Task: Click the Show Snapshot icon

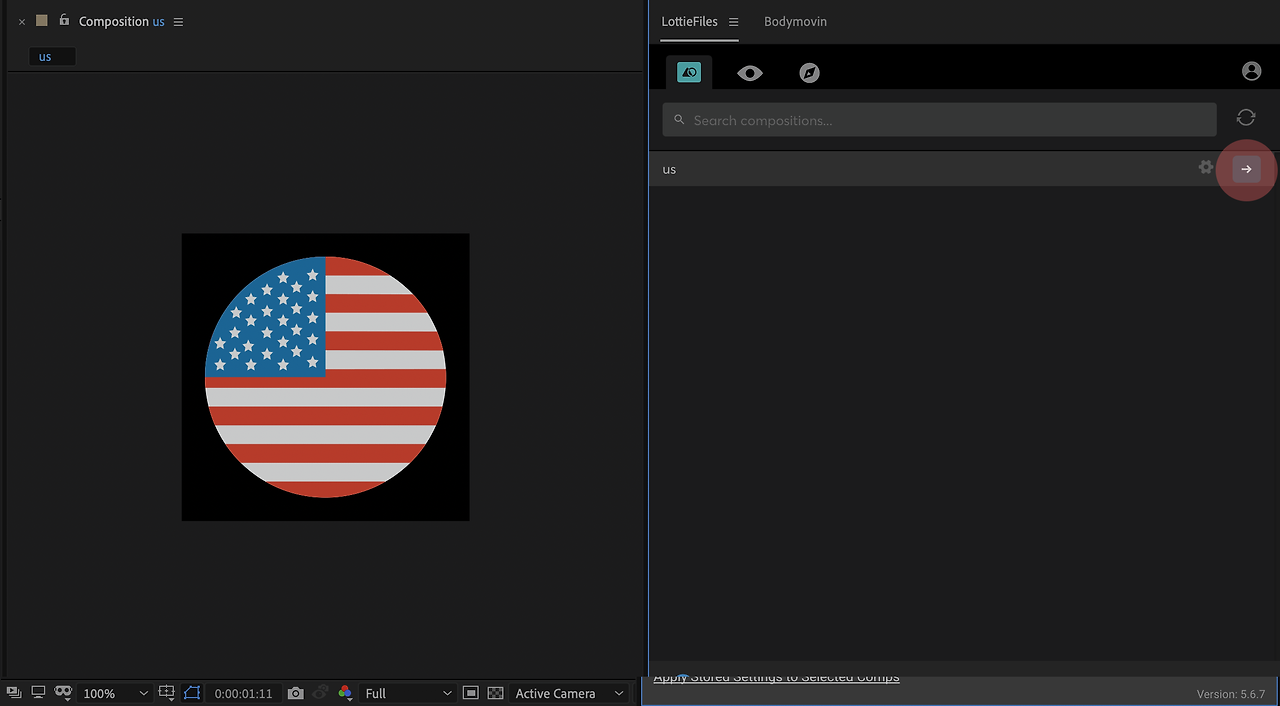Action: [320, 693]
